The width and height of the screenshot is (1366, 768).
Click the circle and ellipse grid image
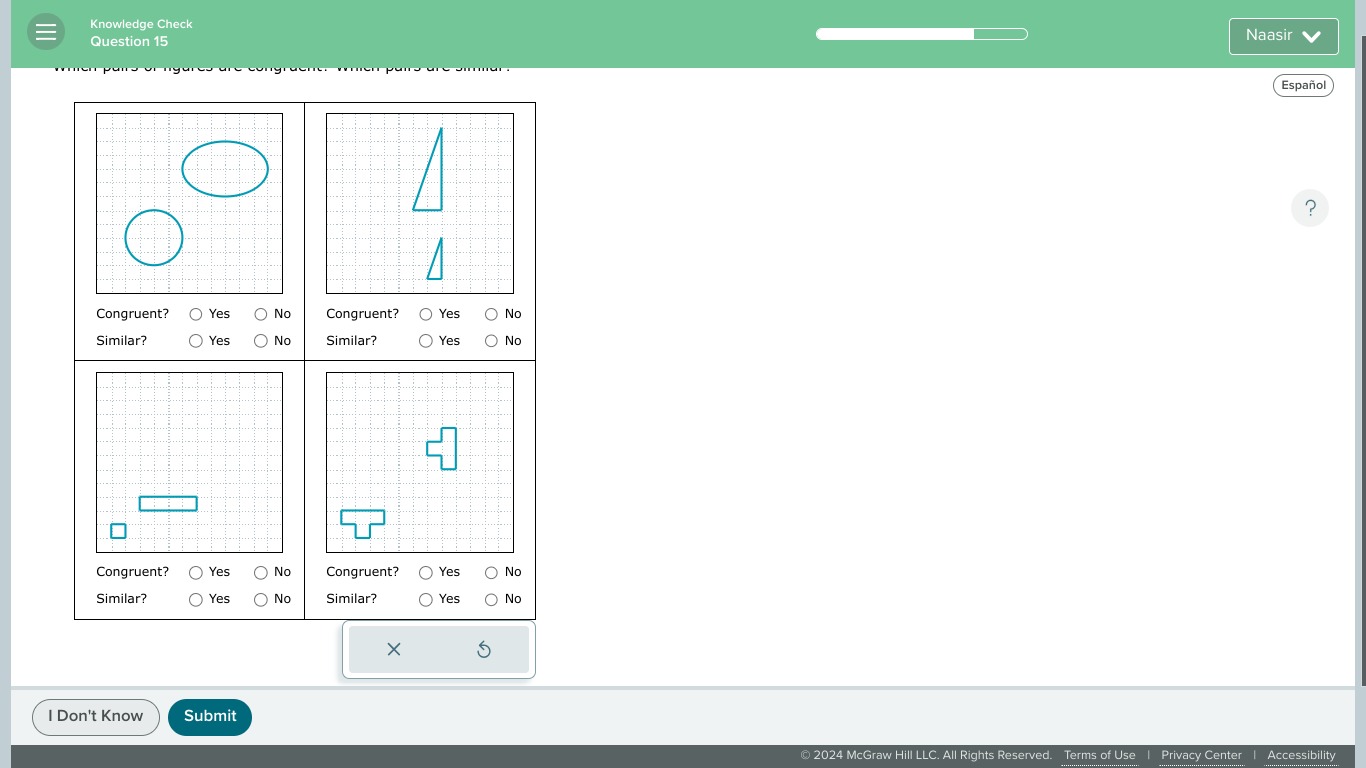click(189, 203)
